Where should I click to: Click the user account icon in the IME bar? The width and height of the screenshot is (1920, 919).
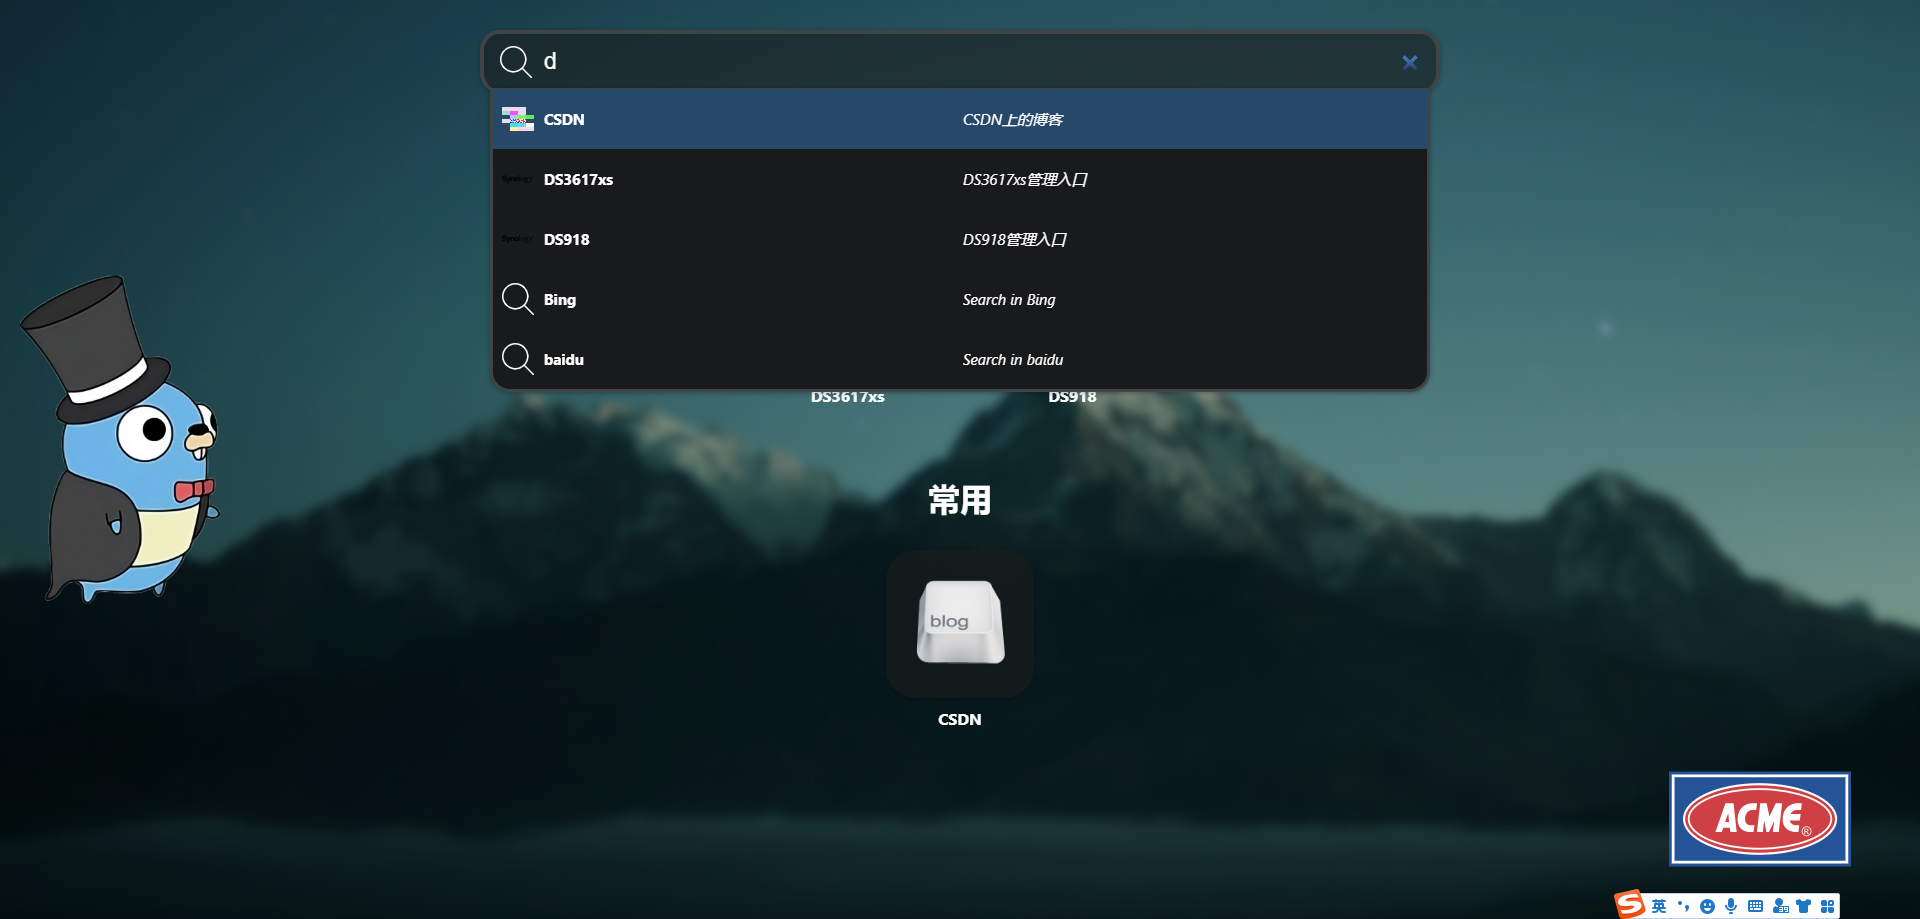pos(1780,906)
